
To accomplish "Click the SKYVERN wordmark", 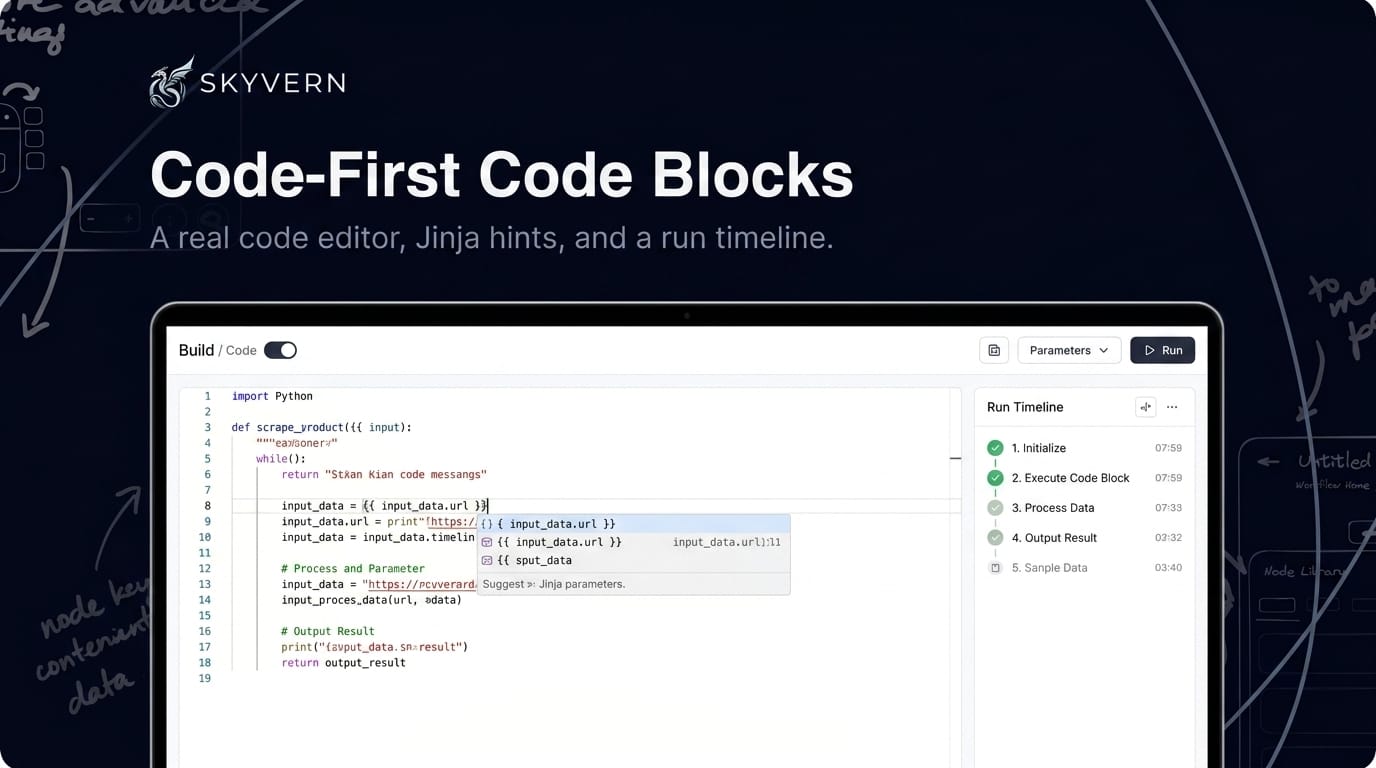I will tap(272, 83).
